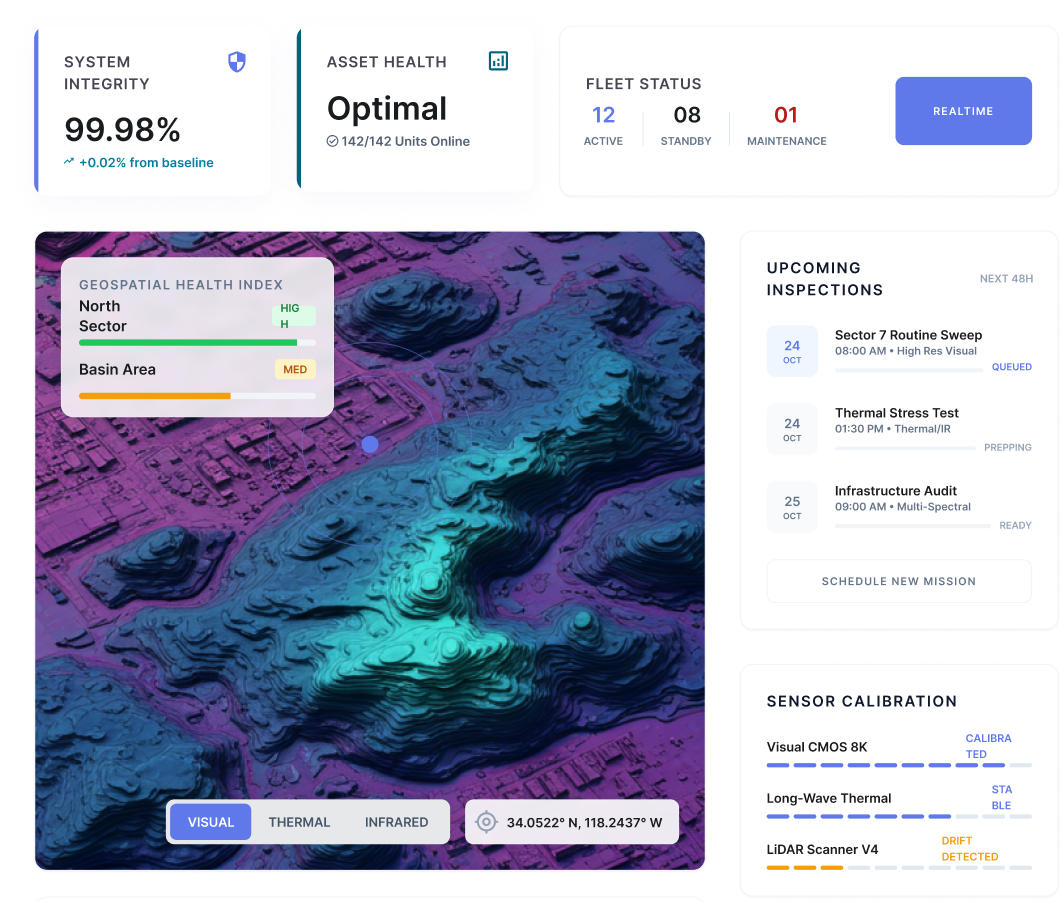Click the crosshair location icon
The image size is (1061, 902).
[x=486, y=822]
